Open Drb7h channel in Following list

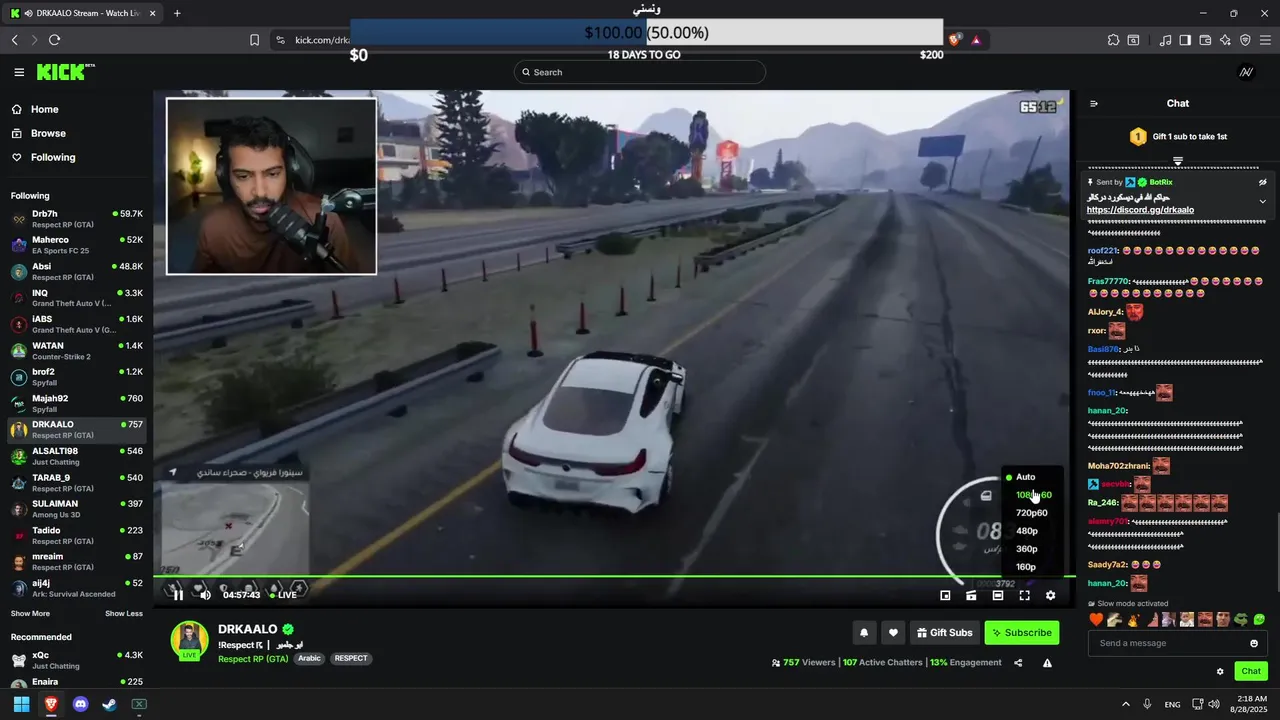pos(76,219)
